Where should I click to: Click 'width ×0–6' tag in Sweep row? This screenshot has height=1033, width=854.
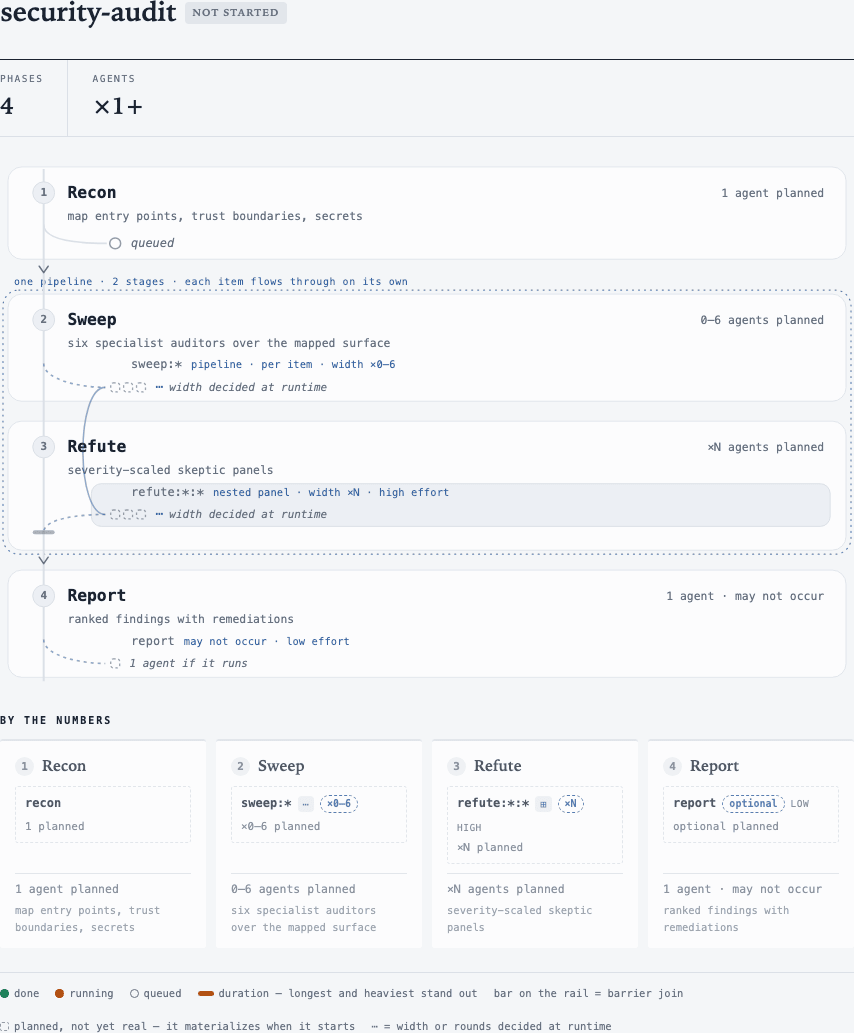363,364
